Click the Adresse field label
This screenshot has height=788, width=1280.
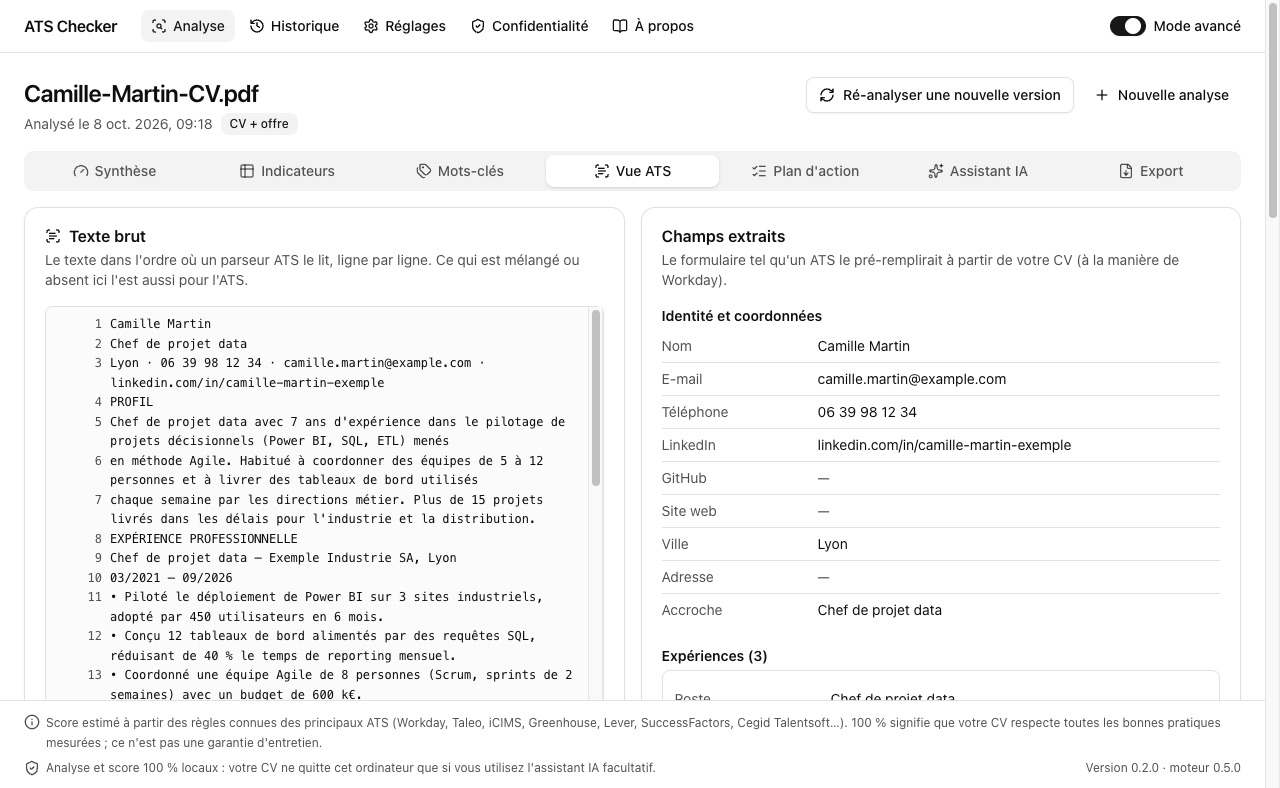coord(688,577)
